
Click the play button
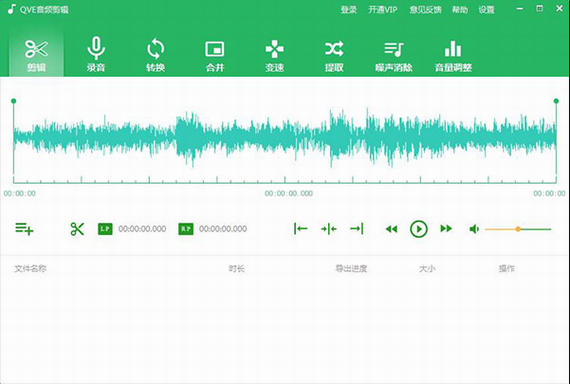(419, 229)
